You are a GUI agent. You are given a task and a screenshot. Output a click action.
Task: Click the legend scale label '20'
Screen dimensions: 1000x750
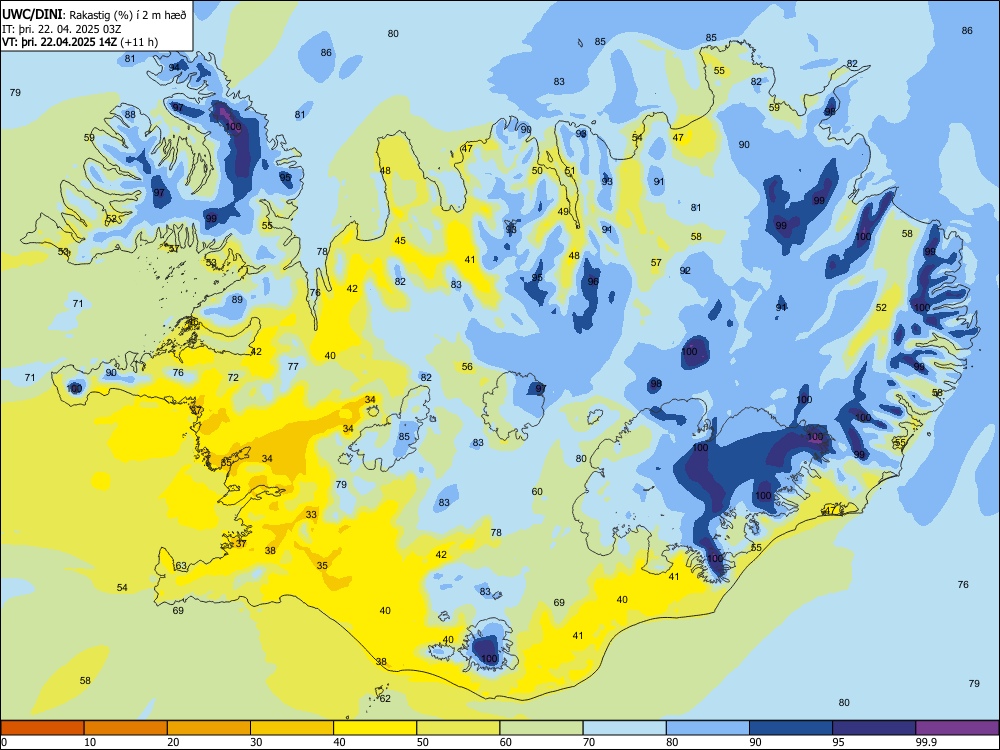pyautogui.click(x=173, y=742)
